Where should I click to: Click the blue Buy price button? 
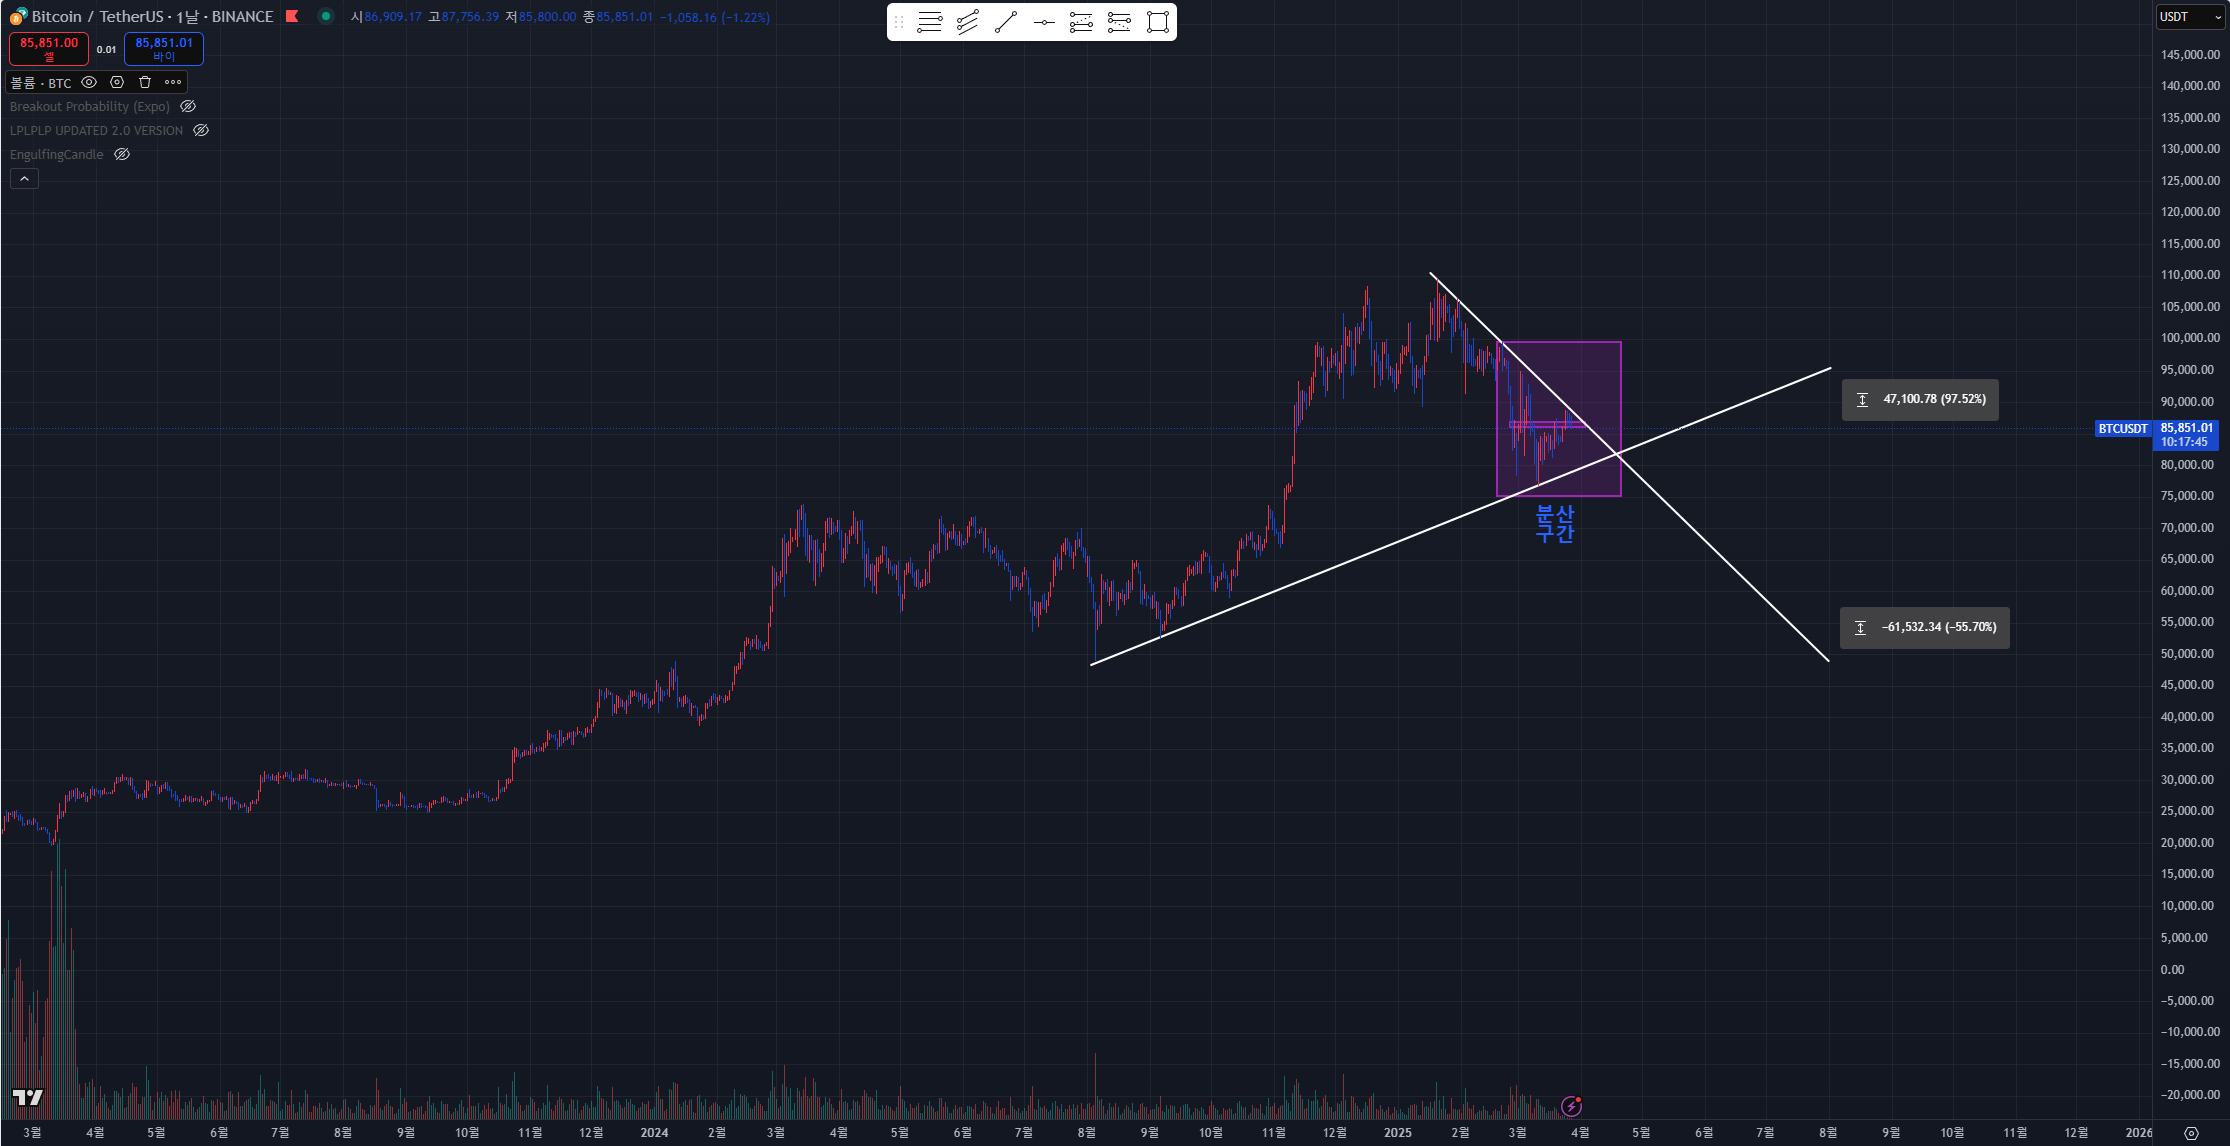(x=164, y=48)
